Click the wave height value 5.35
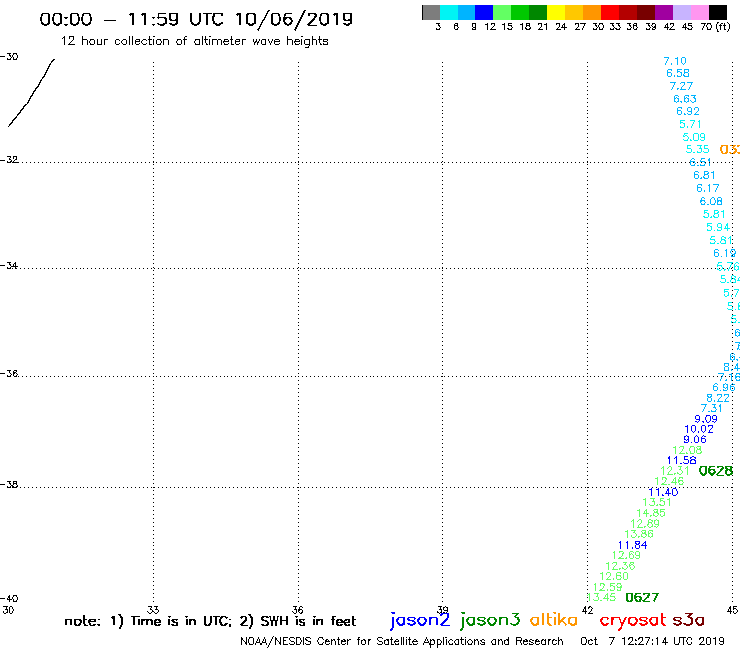 click(697, 149)
